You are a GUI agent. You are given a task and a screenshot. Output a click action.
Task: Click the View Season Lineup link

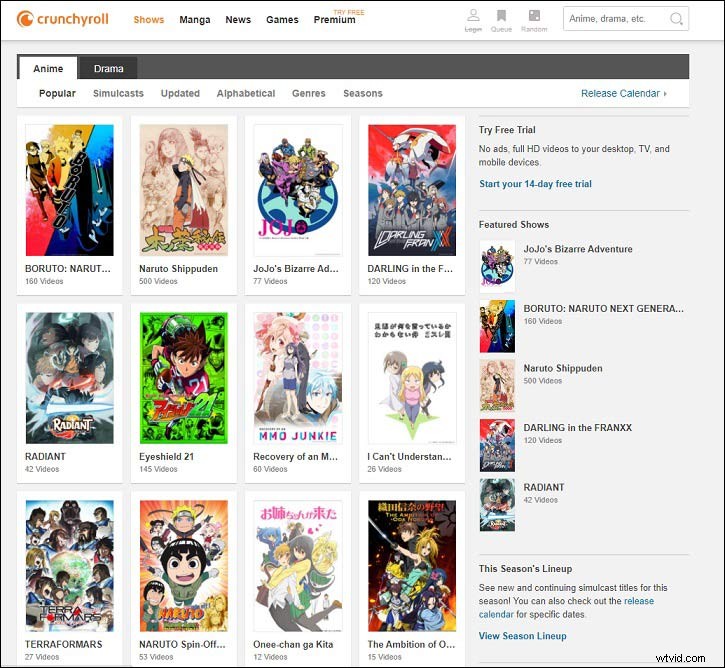(x=522, y=636)
